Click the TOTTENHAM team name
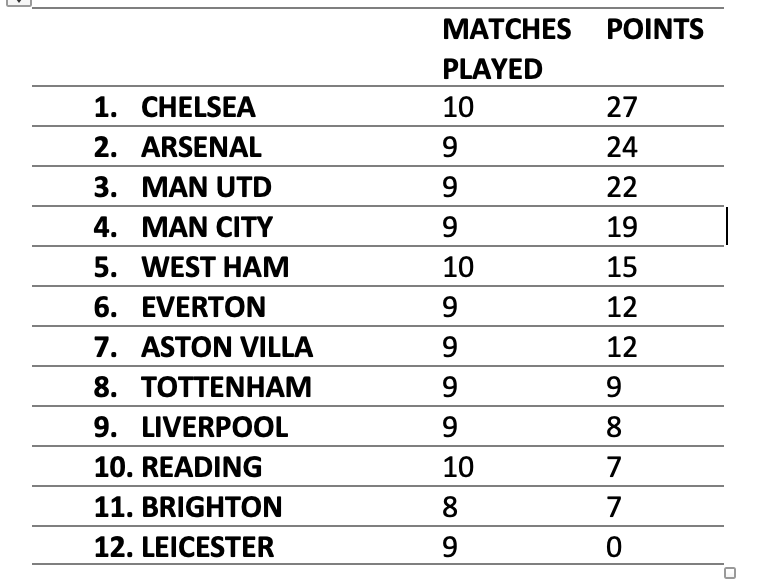 [x=226, y=387]
